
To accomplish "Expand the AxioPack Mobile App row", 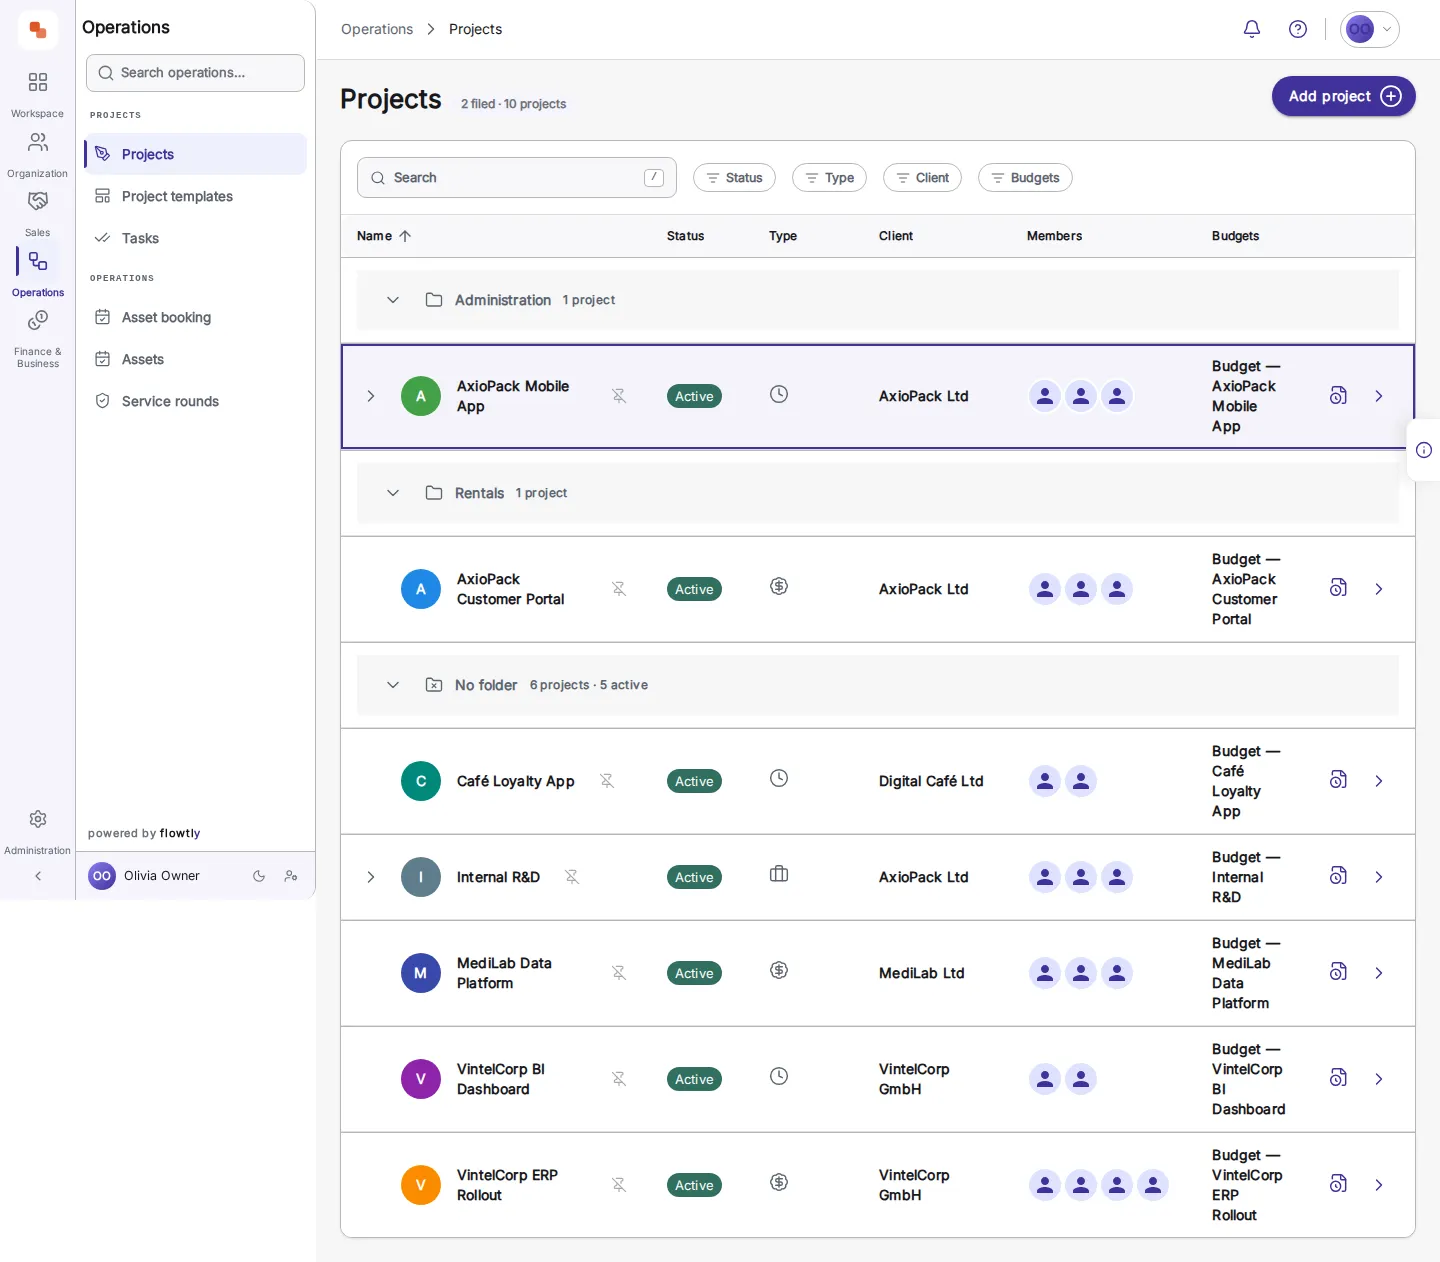I will pyautogui.click(x=371, y=396).
